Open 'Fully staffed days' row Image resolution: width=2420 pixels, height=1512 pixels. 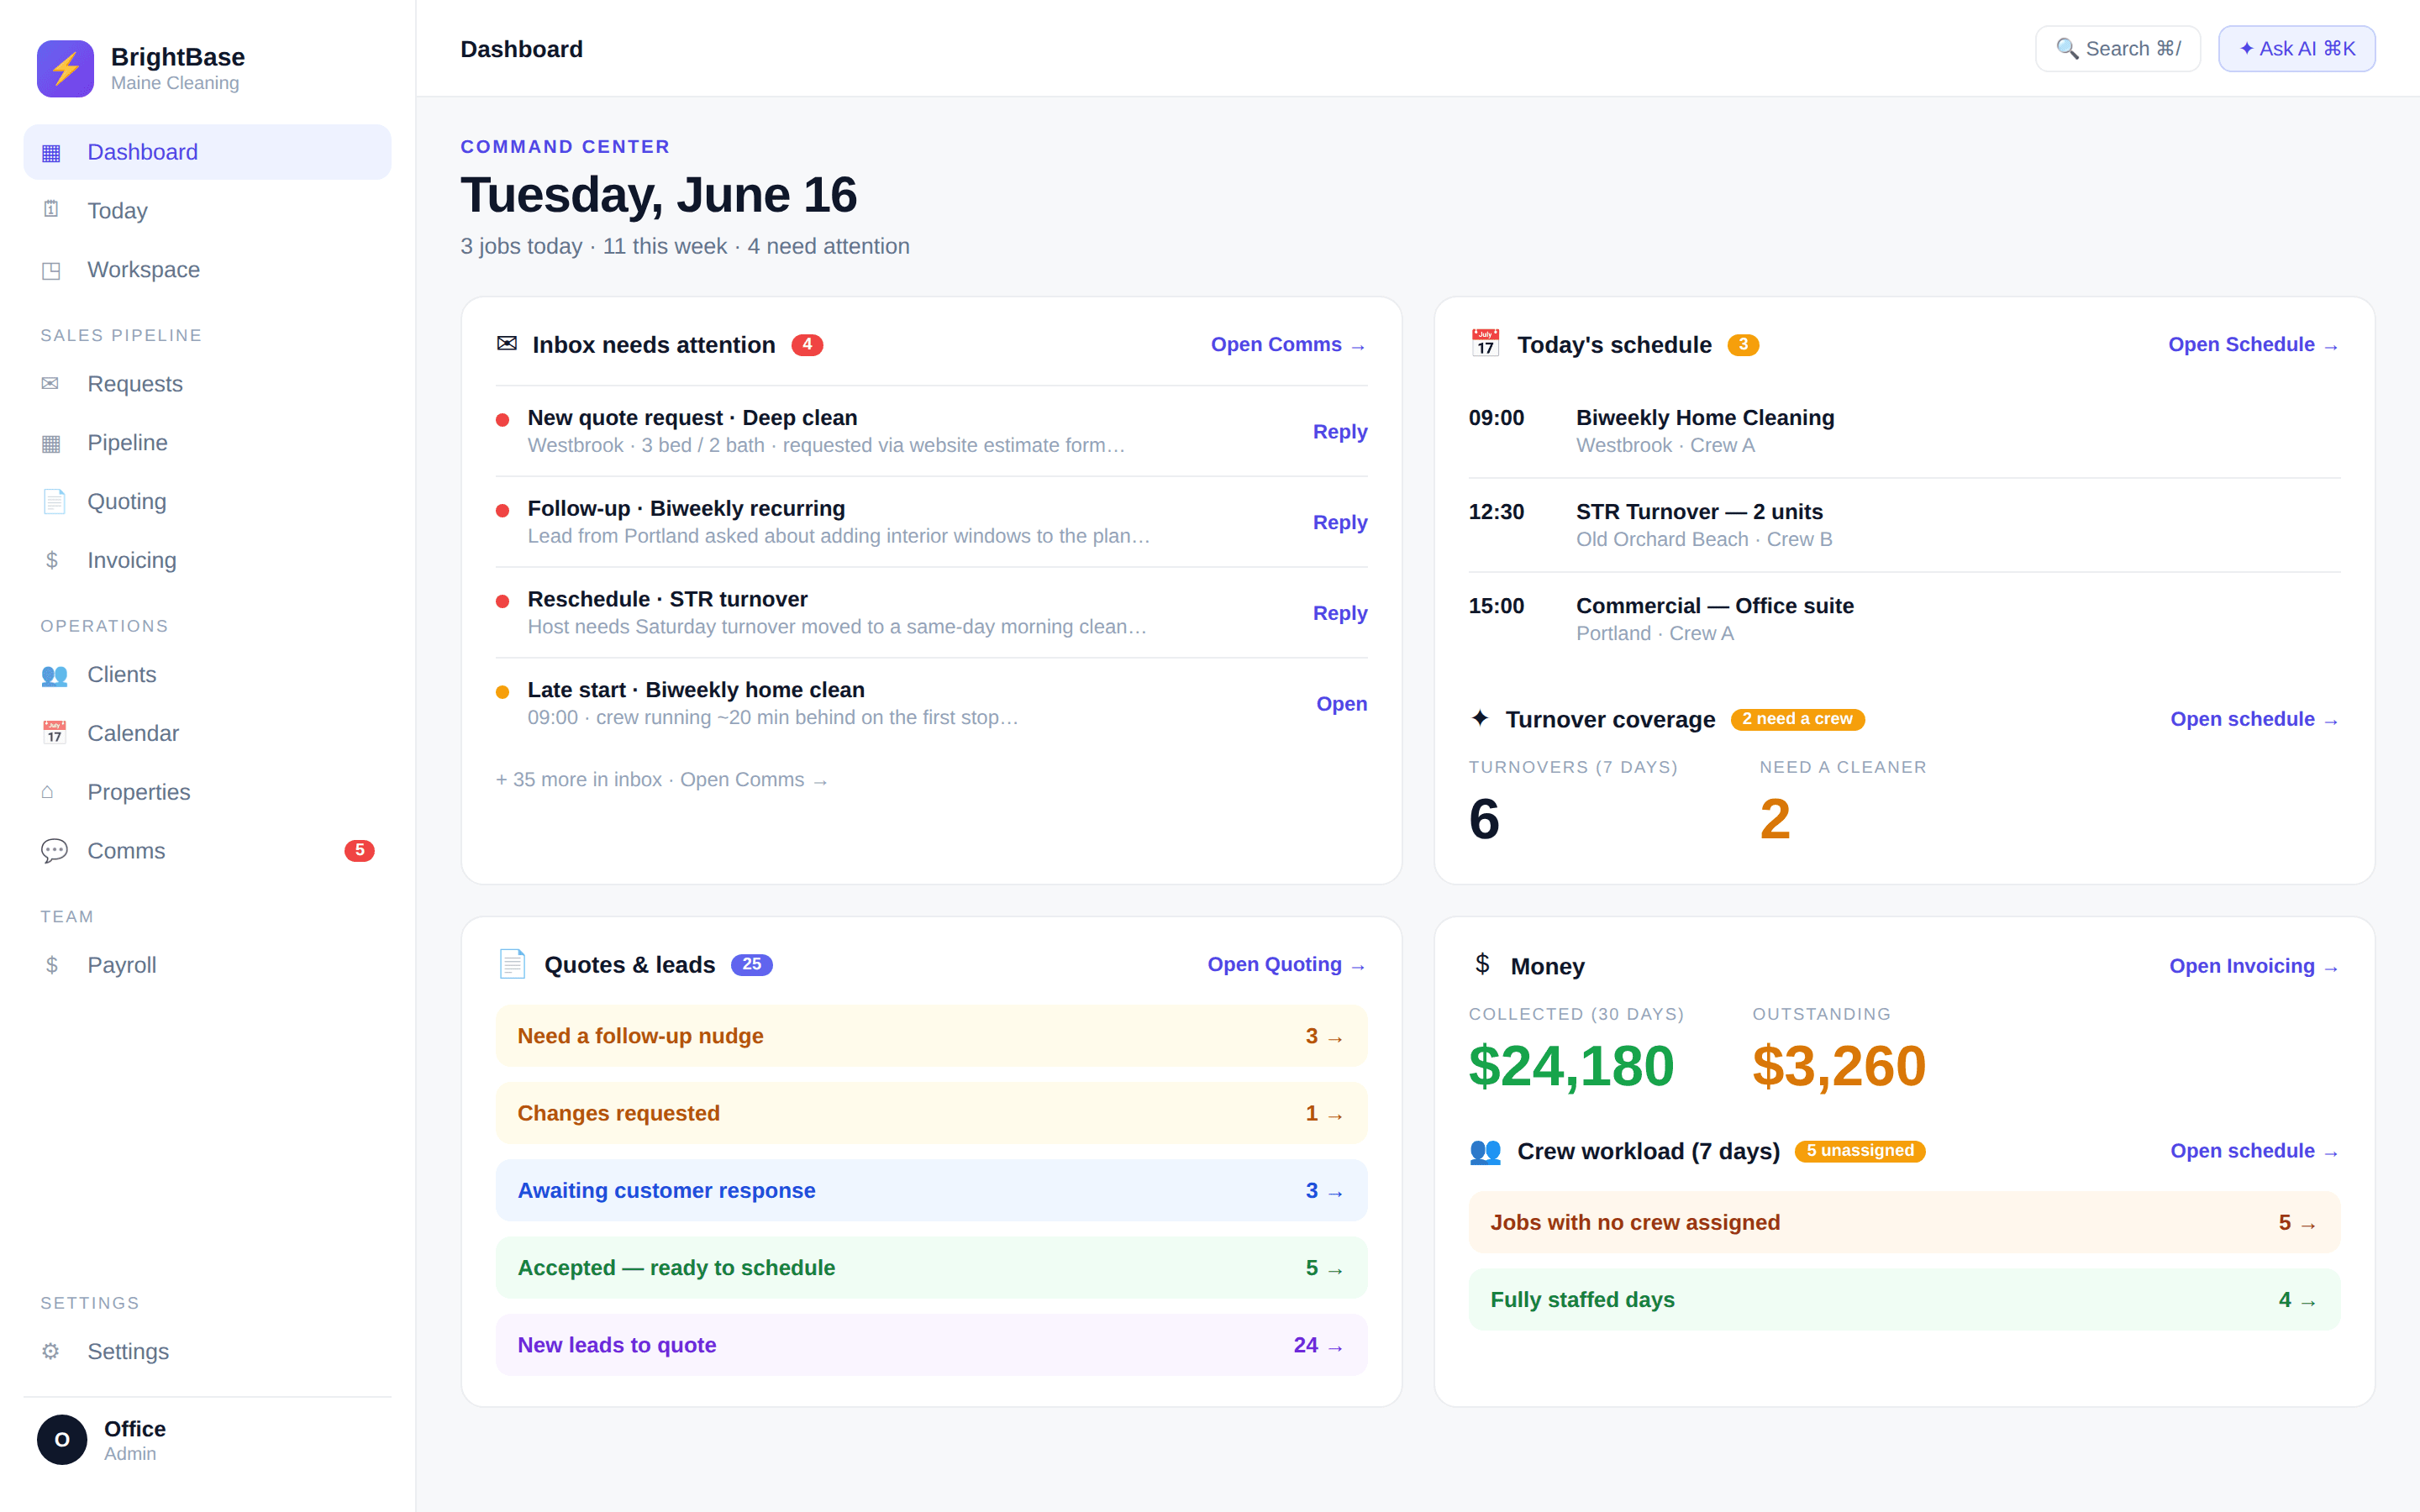coord(1904,1299)
